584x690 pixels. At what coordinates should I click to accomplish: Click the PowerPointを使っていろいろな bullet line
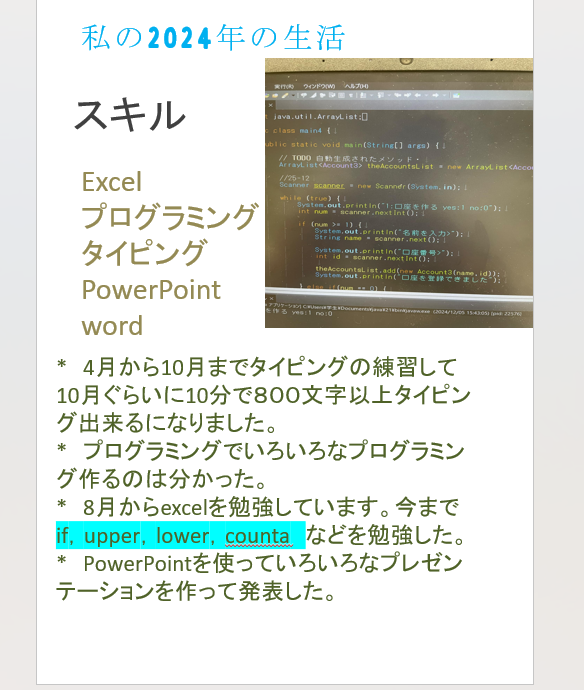coord(260,564)
